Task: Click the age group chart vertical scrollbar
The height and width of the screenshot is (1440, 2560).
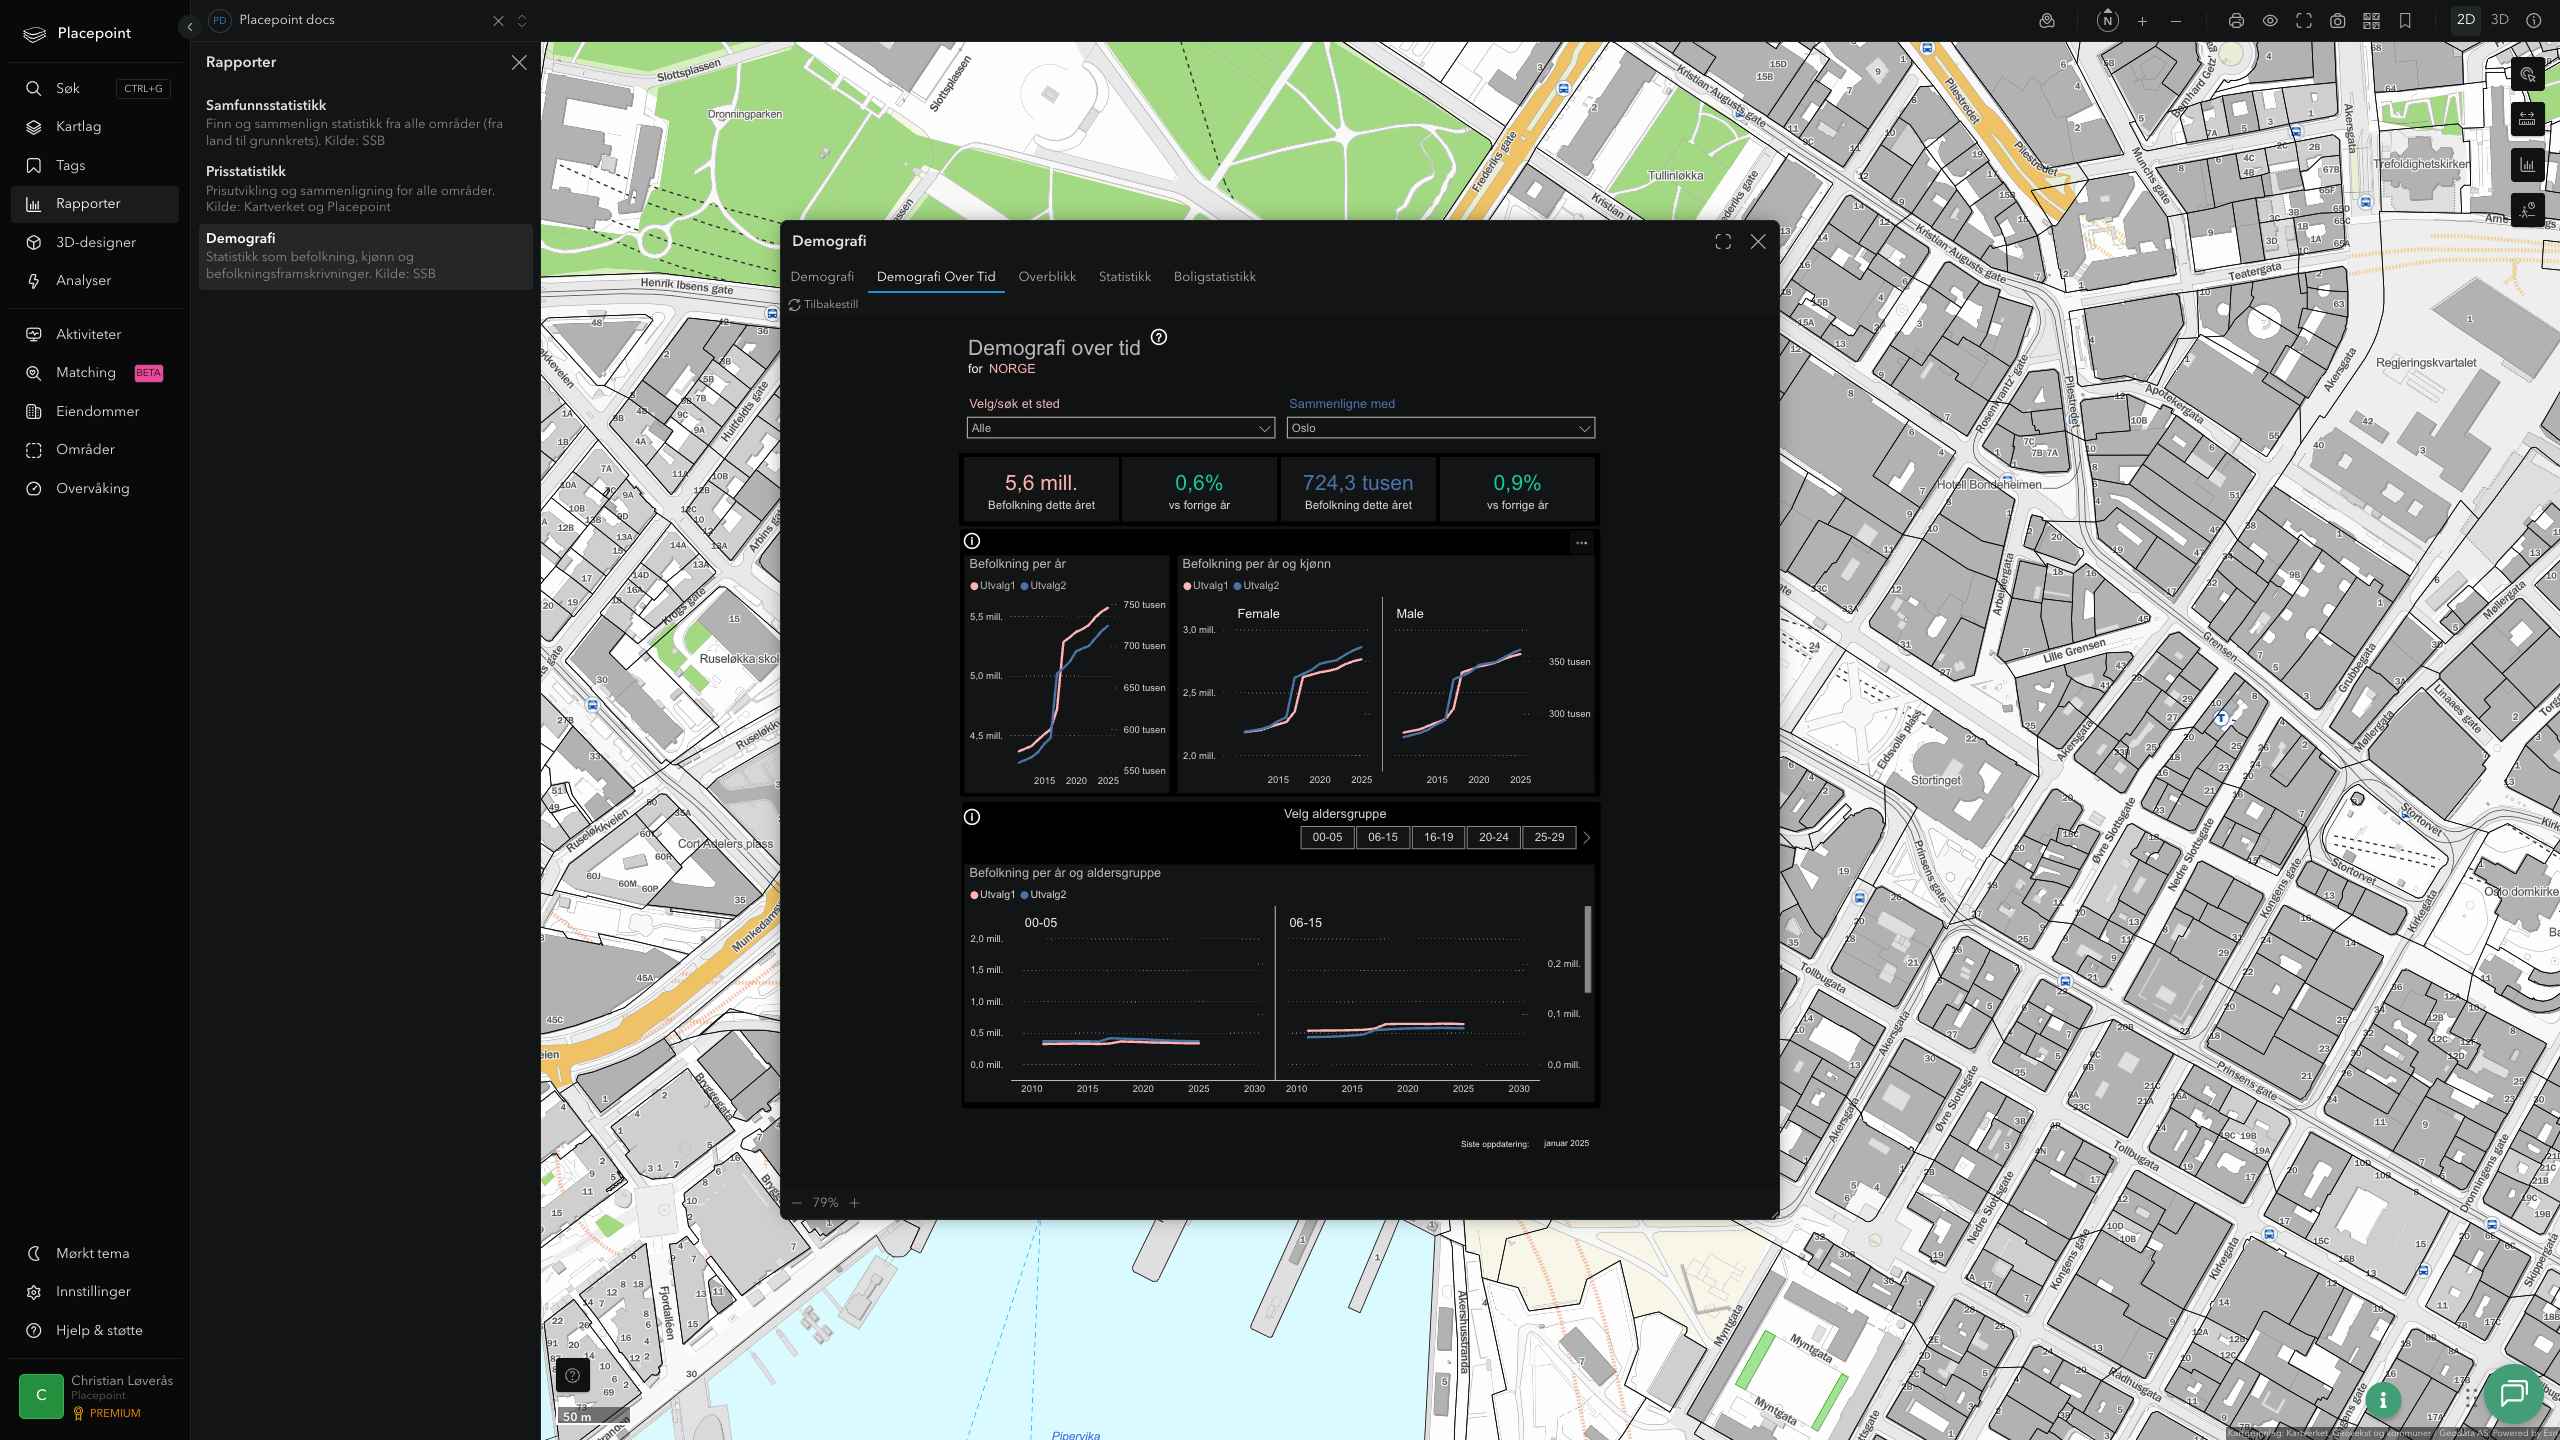Action: 1588,950
